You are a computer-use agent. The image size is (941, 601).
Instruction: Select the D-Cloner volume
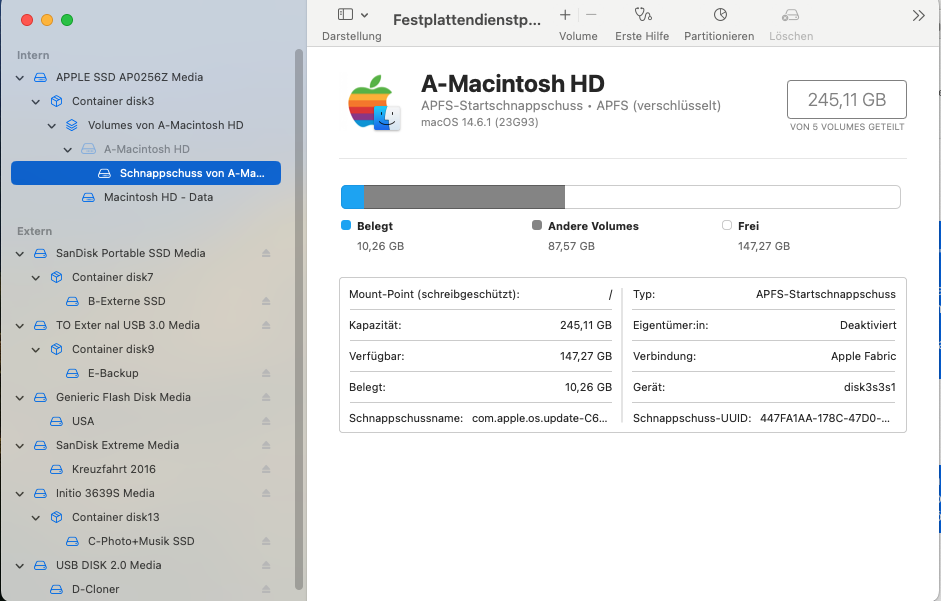(x=95, y=589)
